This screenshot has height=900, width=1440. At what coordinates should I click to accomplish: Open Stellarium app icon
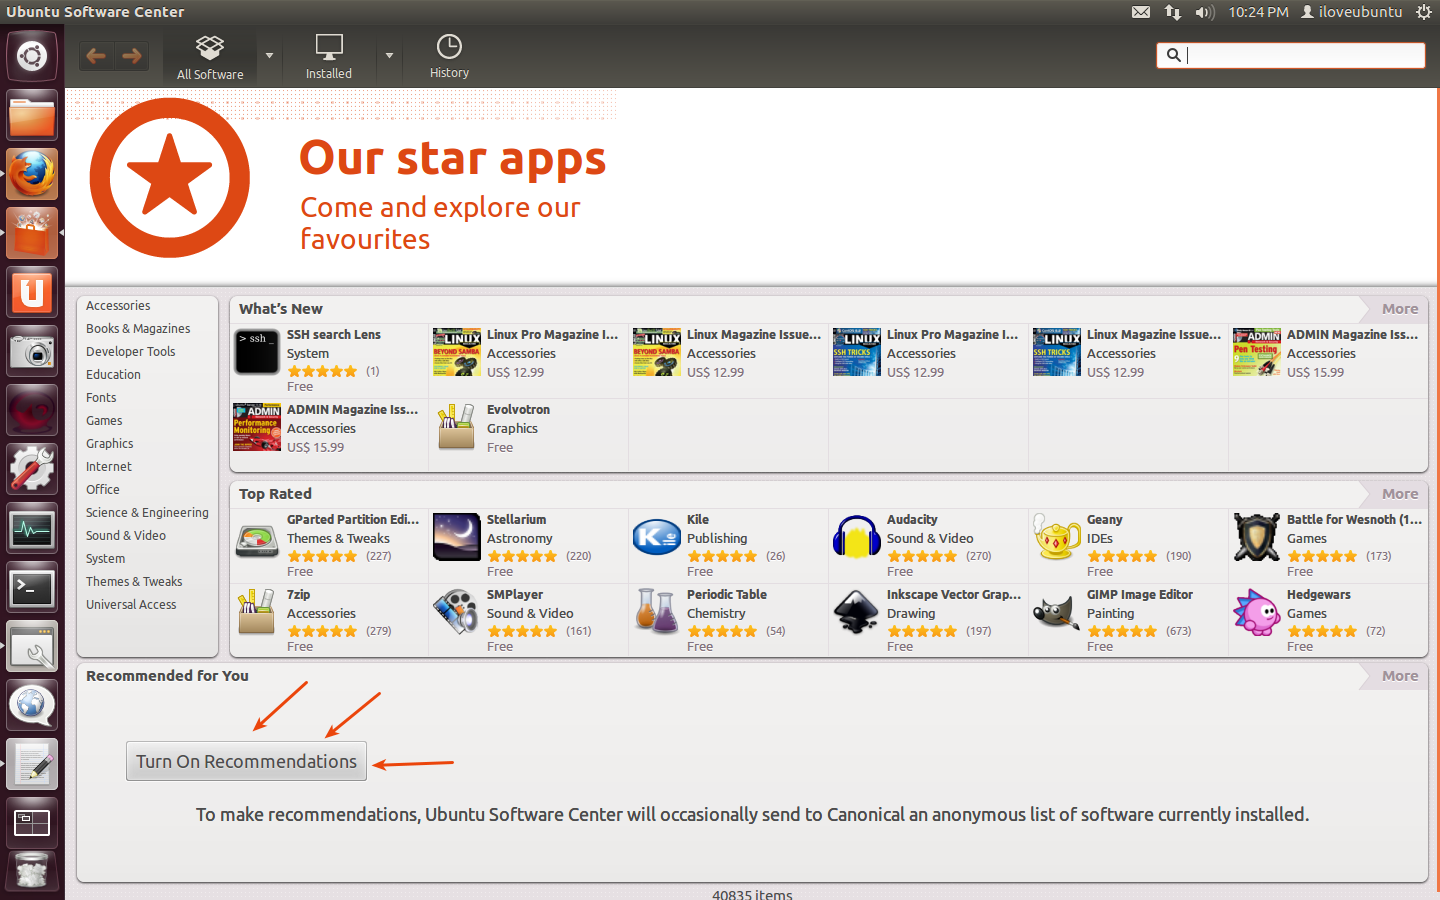click(x=457, y=538)
